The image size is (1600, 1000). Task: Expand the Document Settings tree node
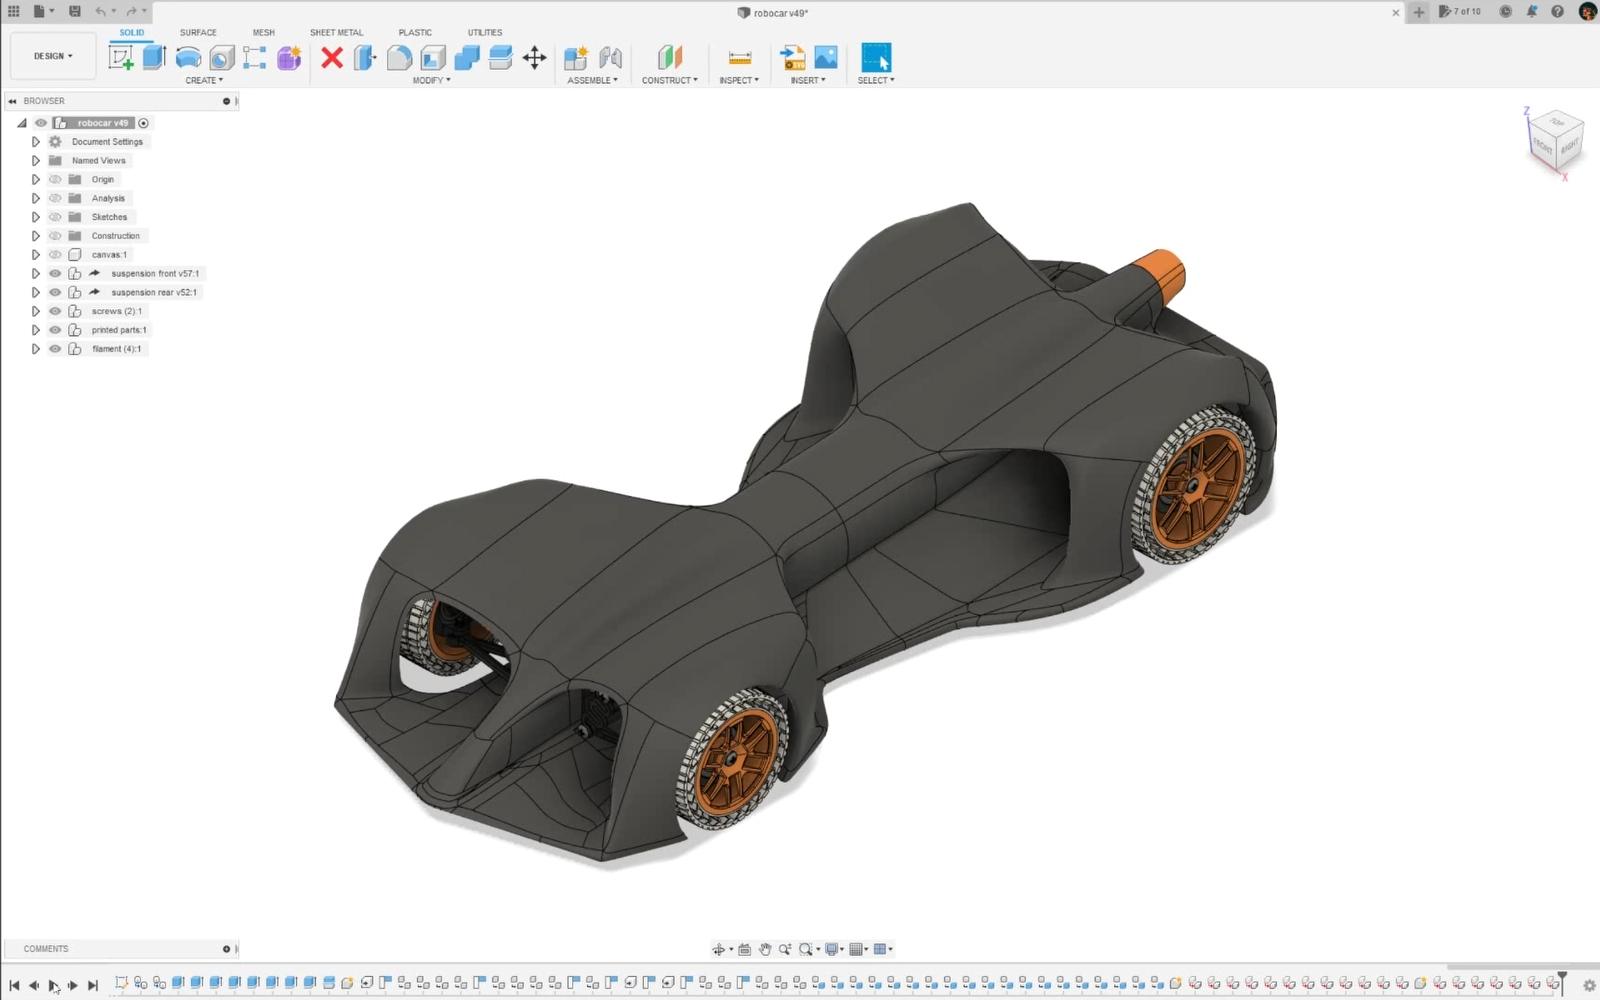(36, 141)
